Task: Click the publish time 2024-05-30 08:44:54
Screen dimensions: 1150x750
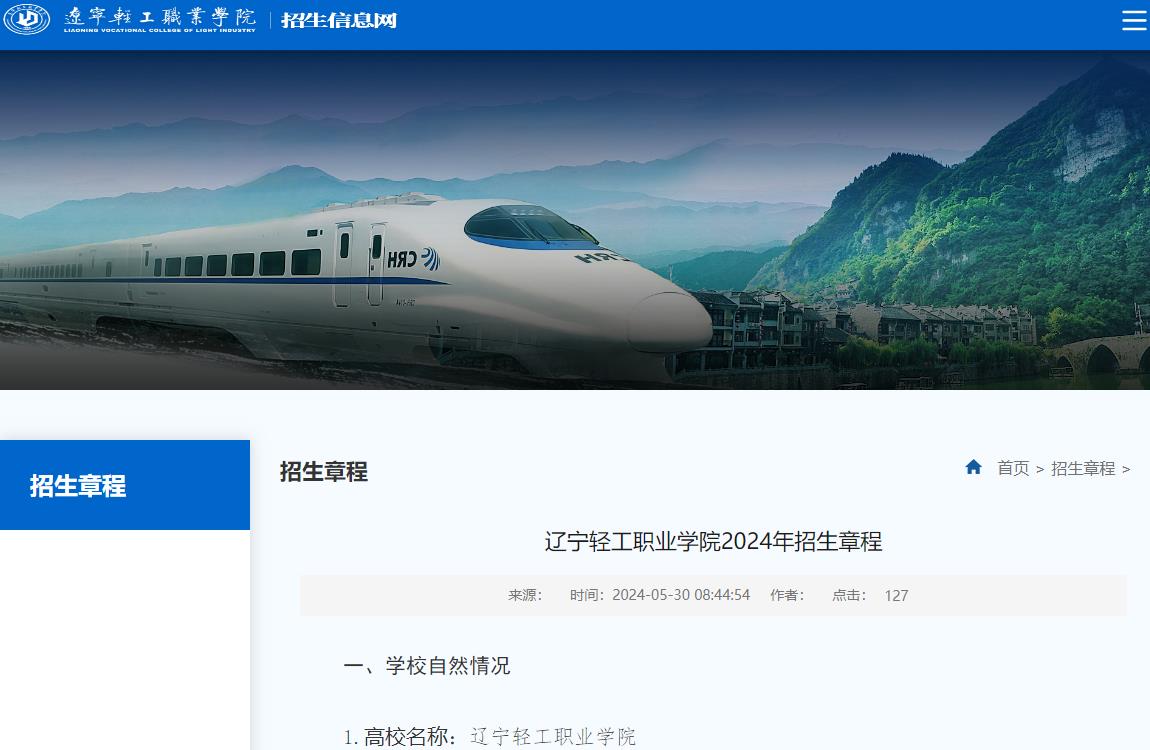Action: pyautogui.click(x=681, y=595)
